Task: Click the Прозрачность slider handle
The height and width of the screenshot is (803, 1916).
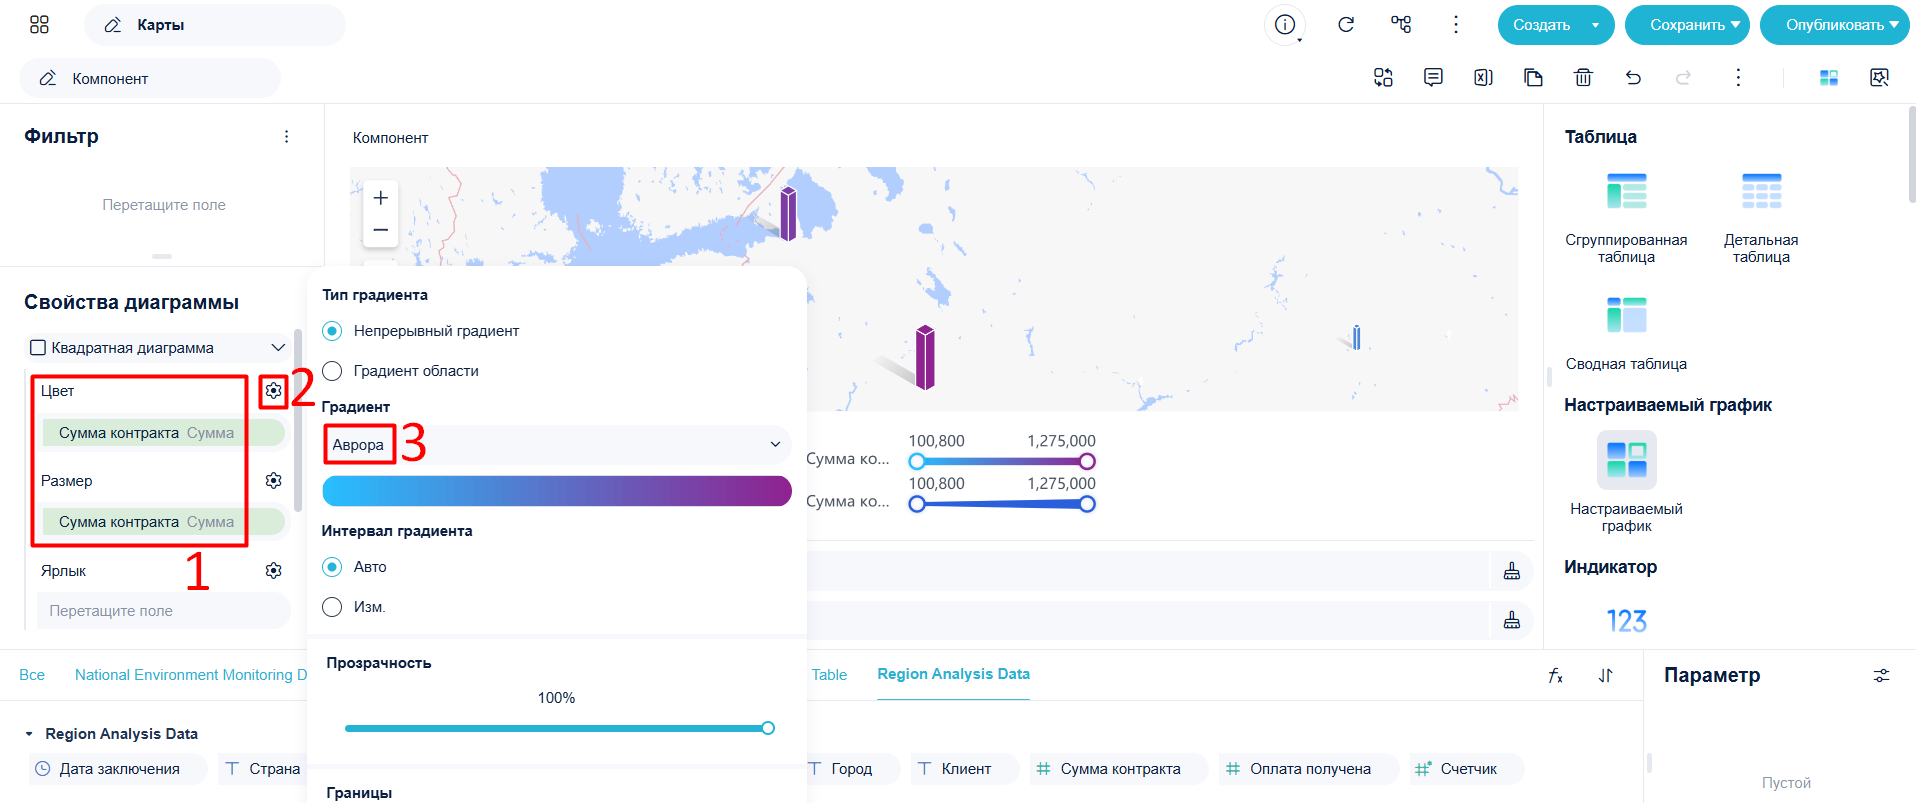Action: coord(768,728)
